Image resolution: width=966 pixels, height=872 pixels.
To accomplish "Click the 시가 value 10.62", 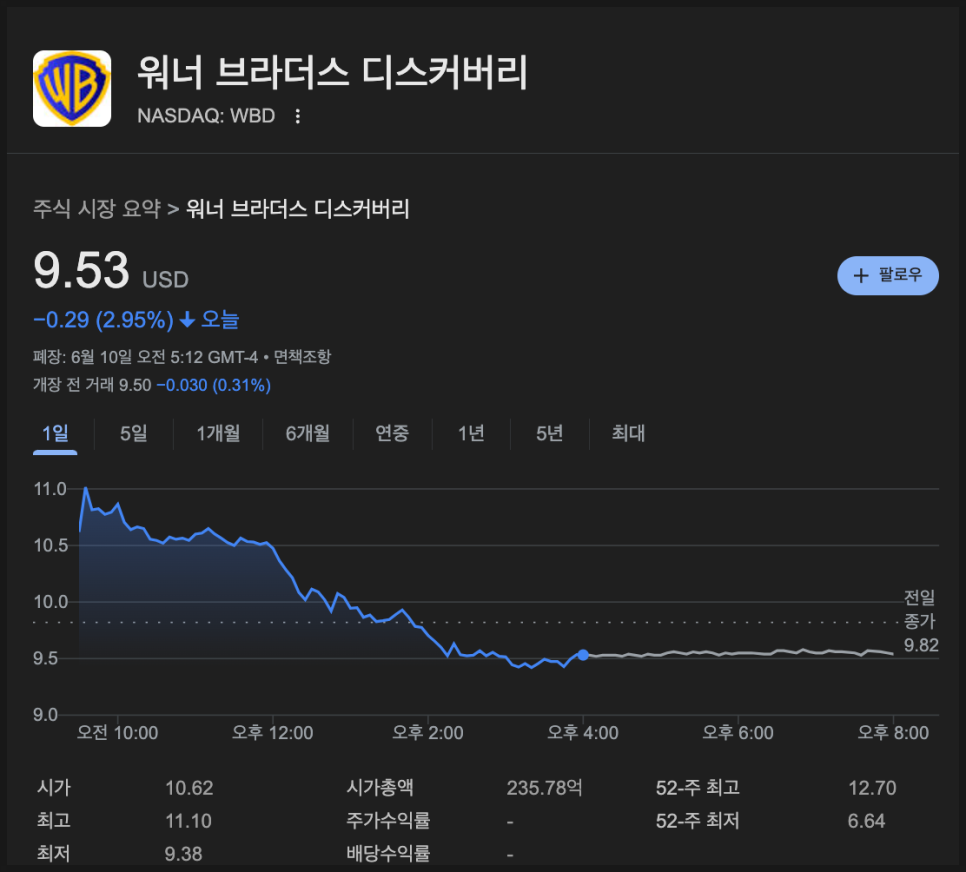I will coord(189,788).
